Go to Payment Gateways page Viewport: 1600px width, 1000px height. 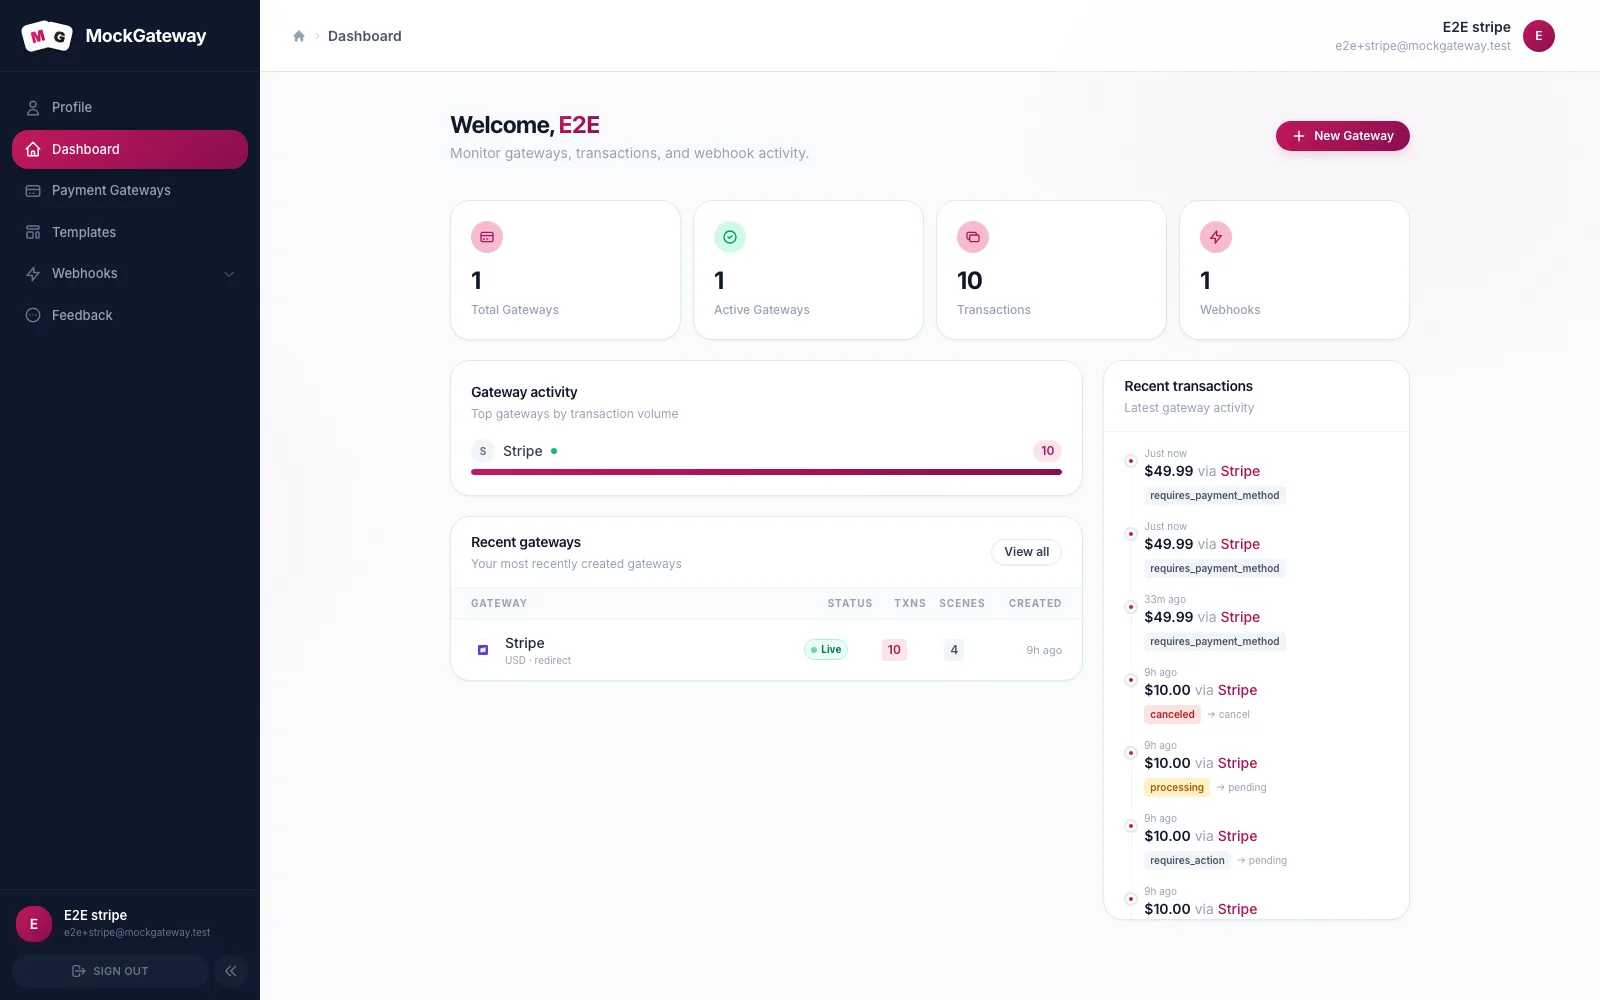(130, 190)
